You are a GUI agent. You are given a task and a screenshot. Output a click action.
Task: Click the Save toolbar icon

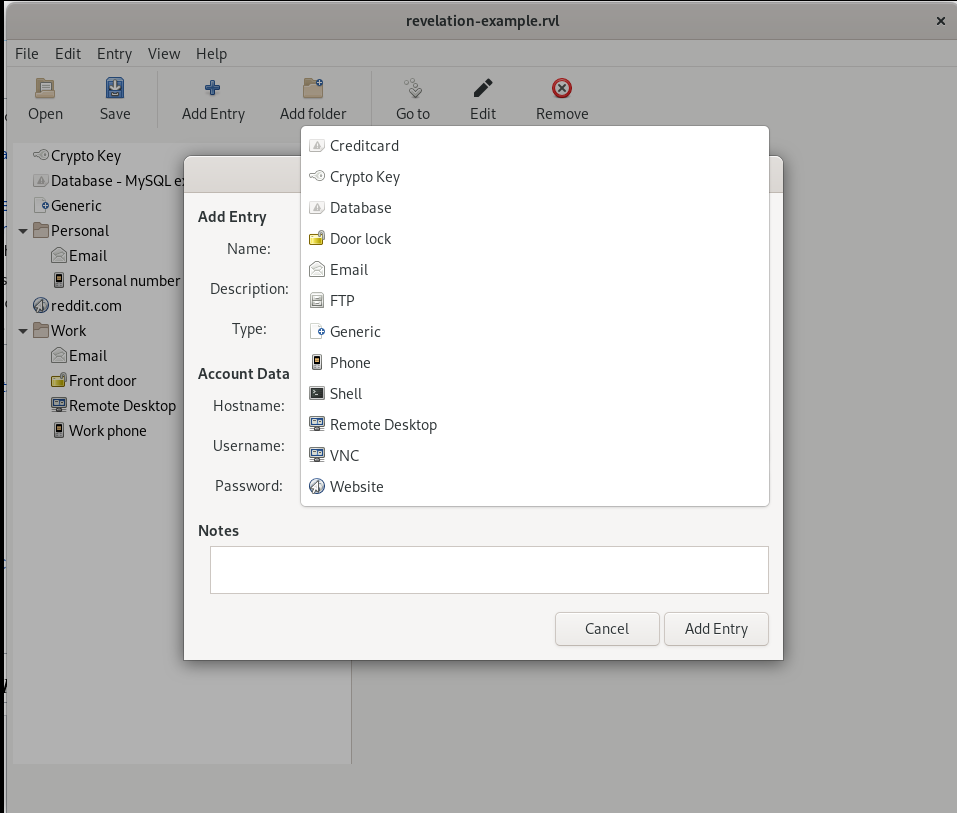coord(115,89)
